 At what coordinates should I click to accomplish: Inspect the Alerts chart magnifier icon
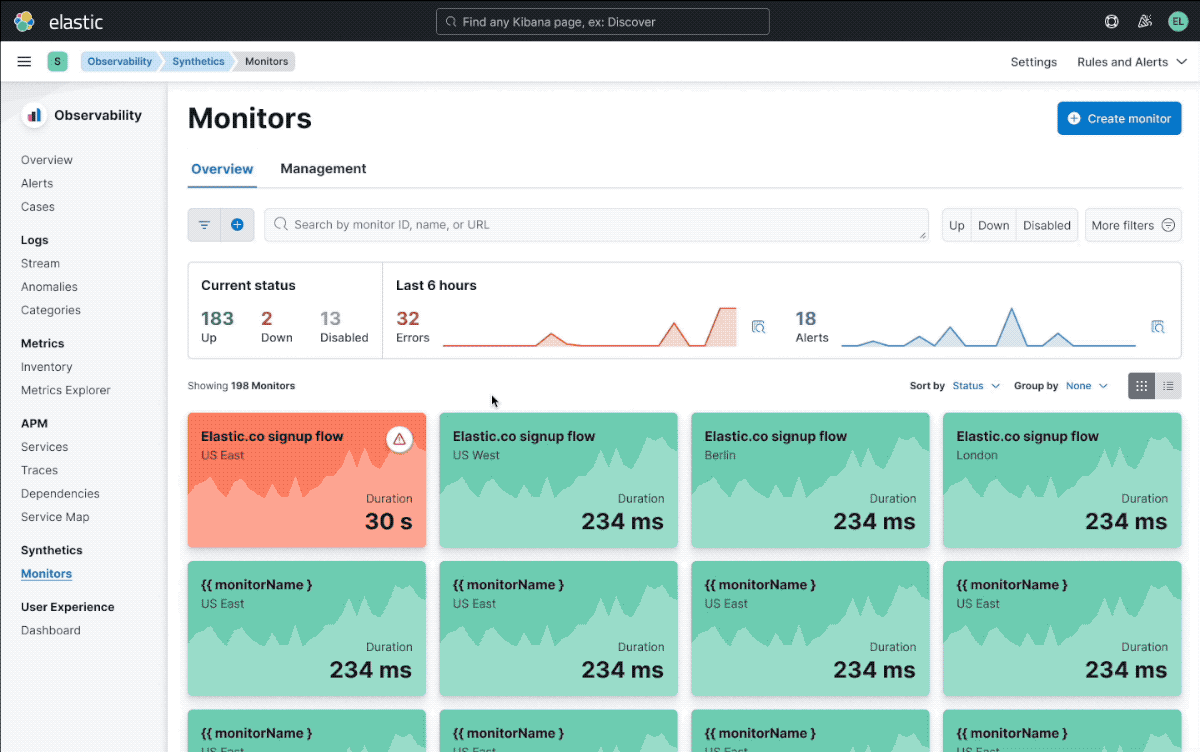click(1157, 326)
